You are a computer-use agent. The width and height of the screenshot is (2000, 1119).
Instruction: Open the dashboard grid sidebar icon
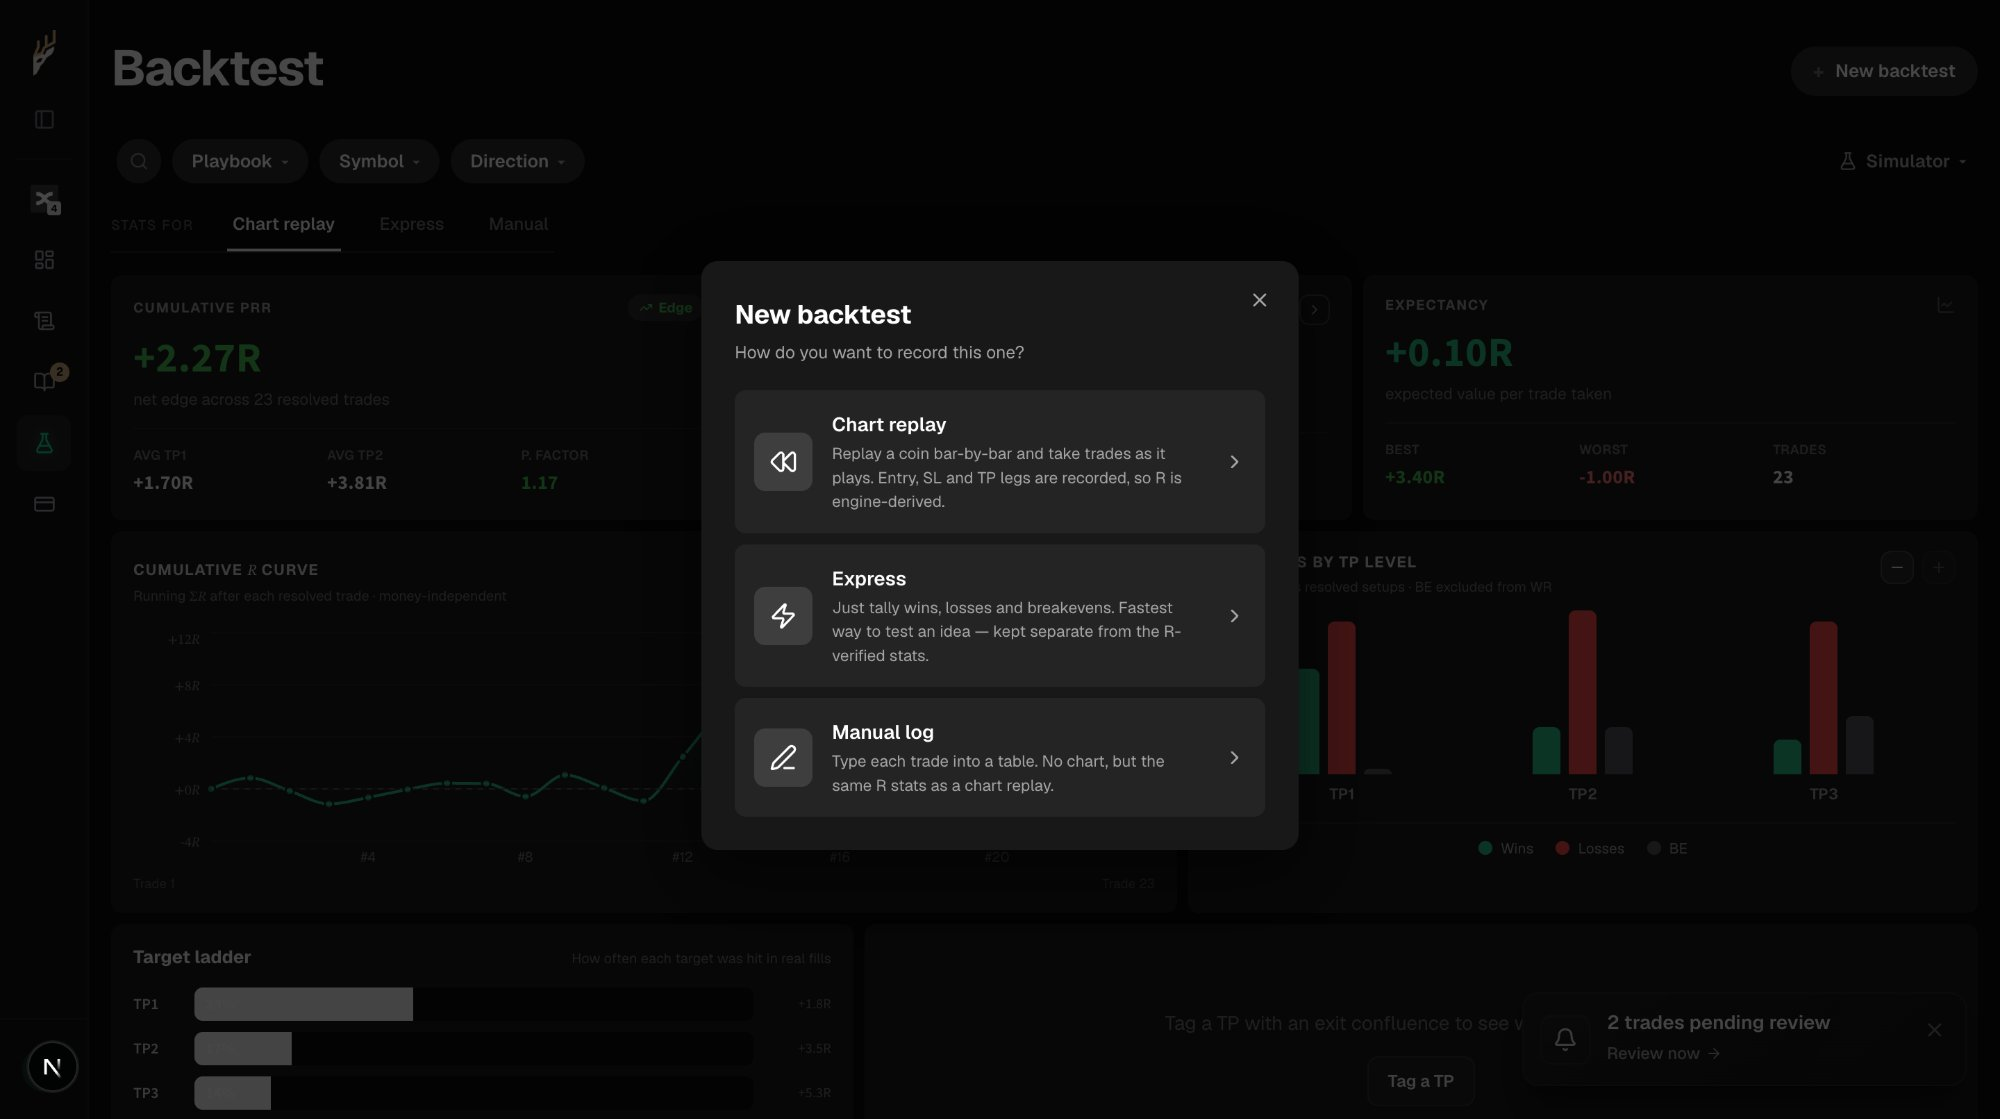click(x=44, y=260)
